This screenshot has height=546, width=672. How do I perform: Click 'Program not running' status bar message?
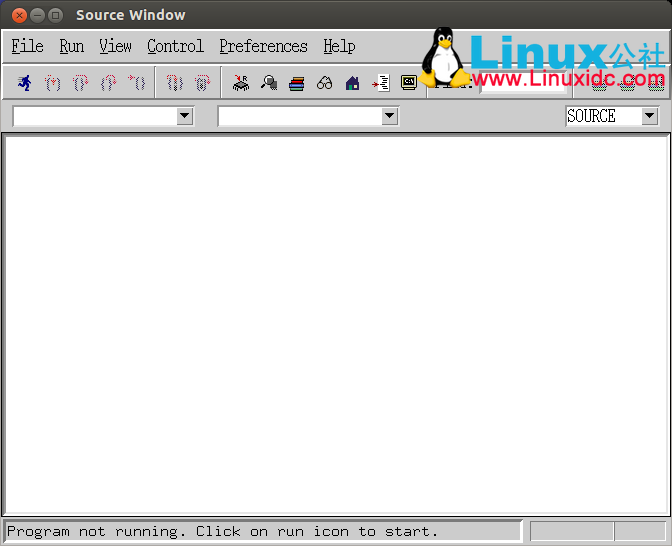tap(222, 531)
